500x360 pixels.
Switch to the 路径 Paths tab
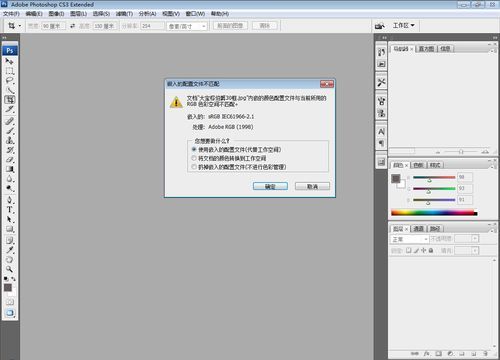point(435,229)
